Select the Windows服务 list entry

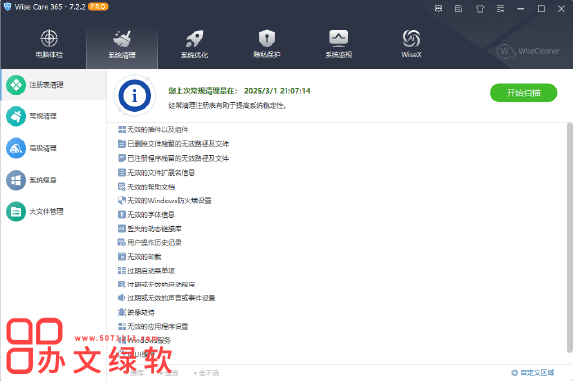(x=145, y=340)
